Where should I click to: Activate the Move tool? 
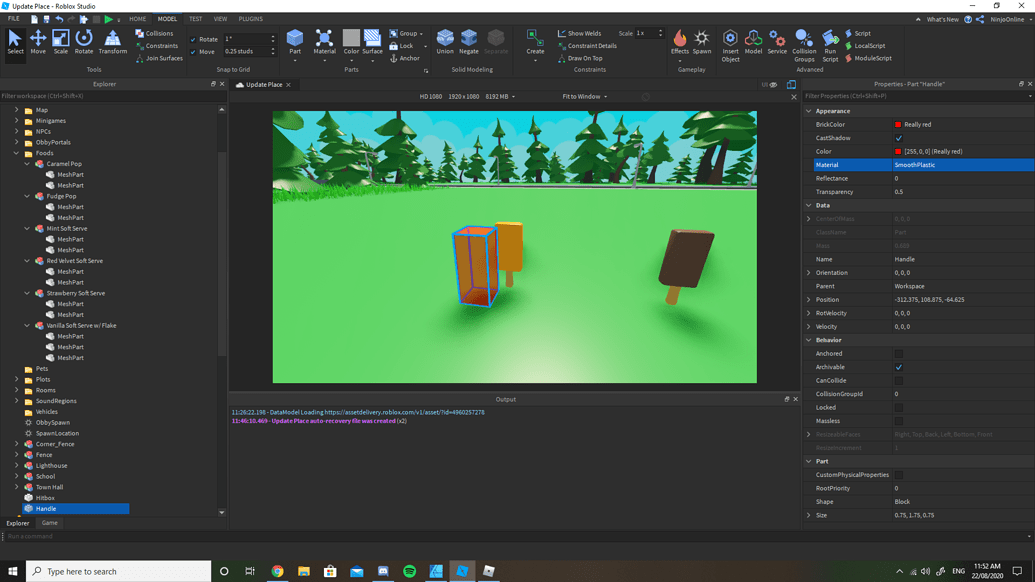click(38, 42)
